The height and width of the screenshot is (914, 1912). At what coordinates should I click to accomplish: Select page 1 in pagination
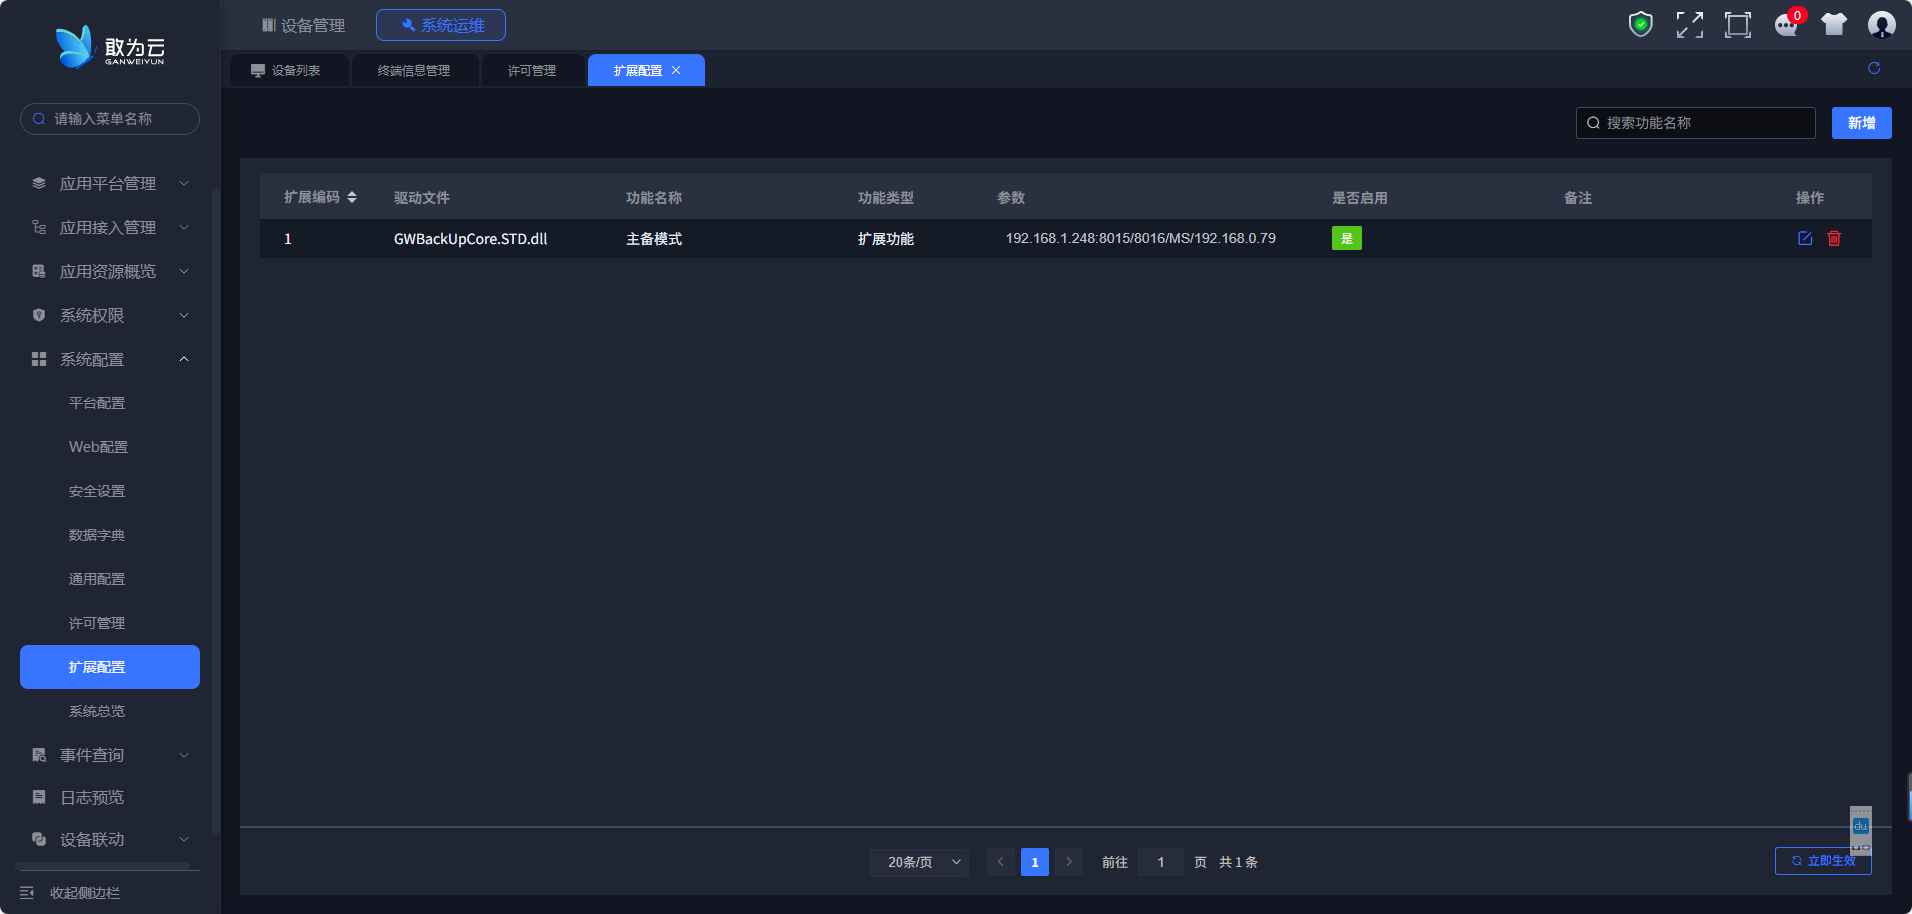(x=1035, y=862)
